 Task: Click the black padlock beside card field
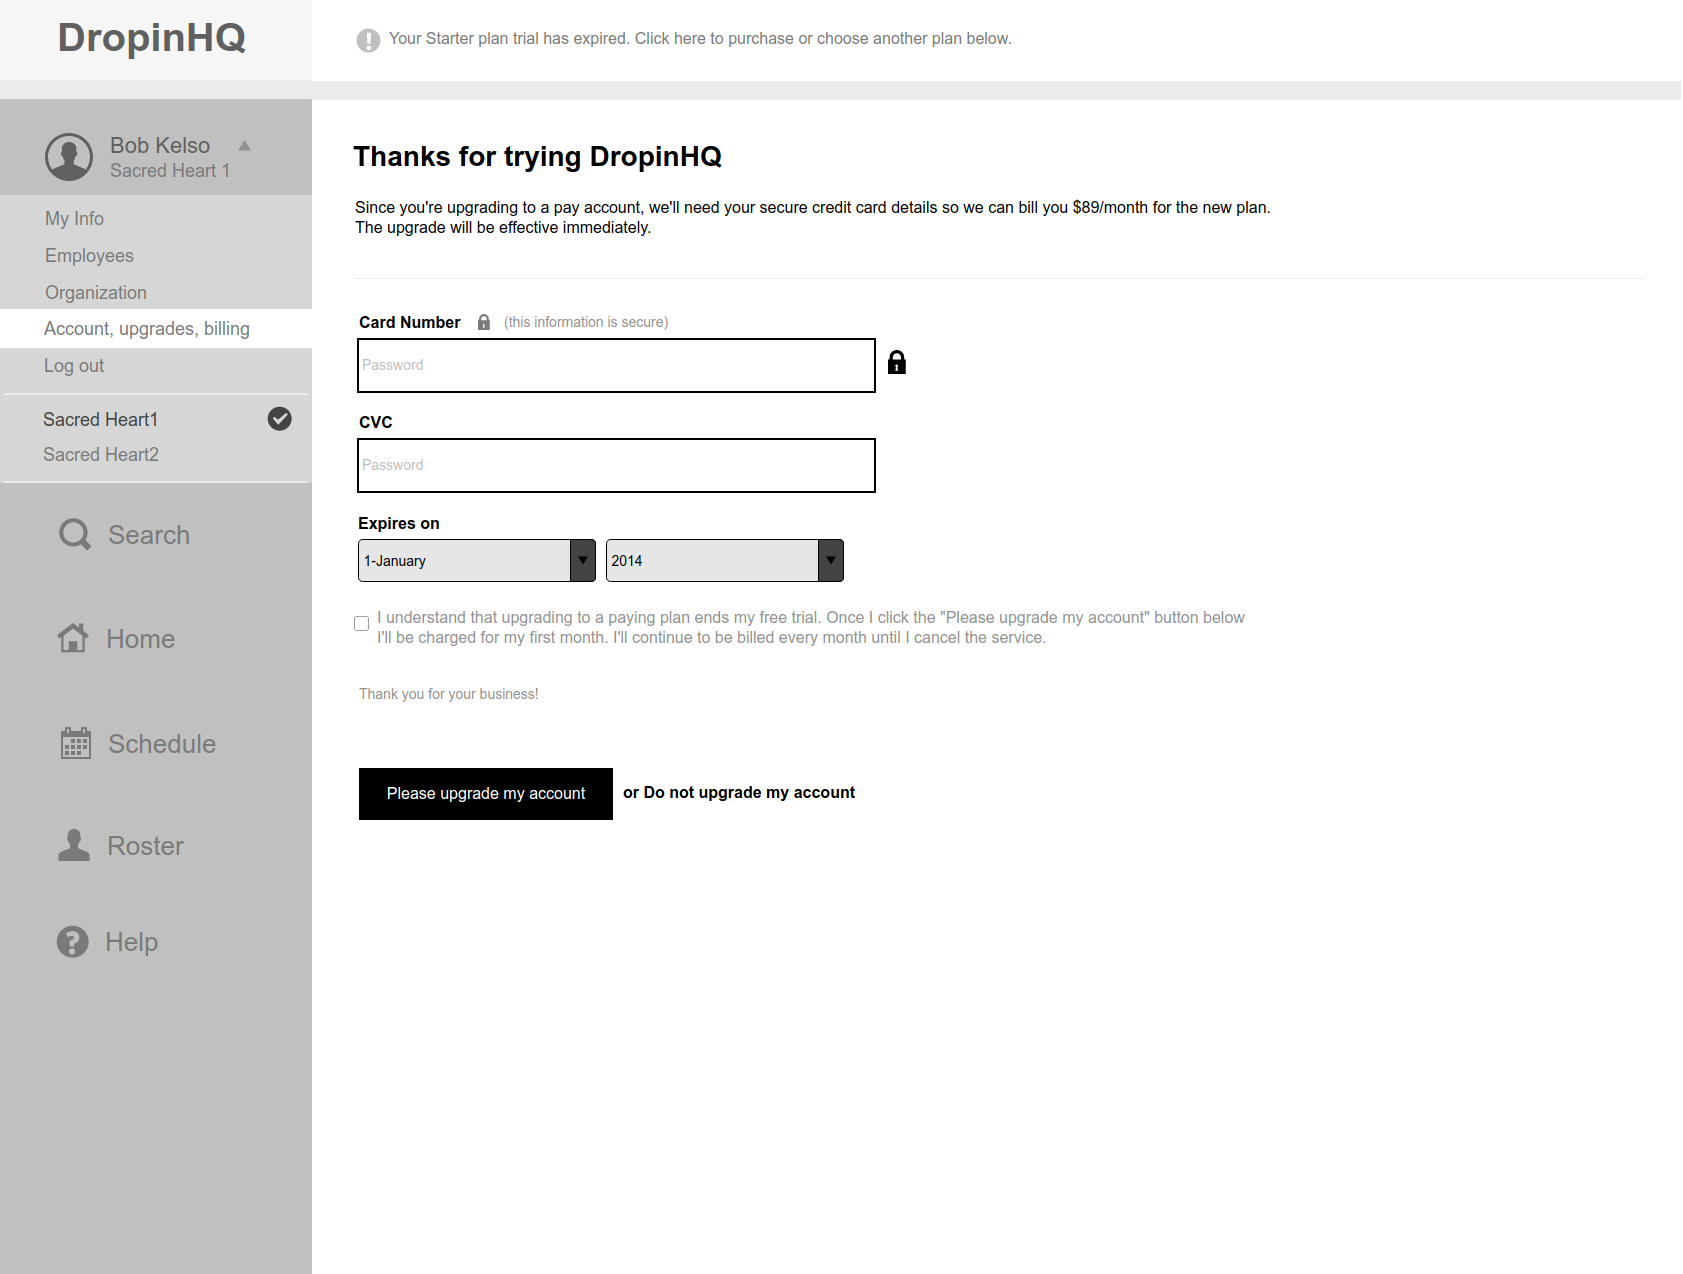pyautogui.click(x=897, y=362)
